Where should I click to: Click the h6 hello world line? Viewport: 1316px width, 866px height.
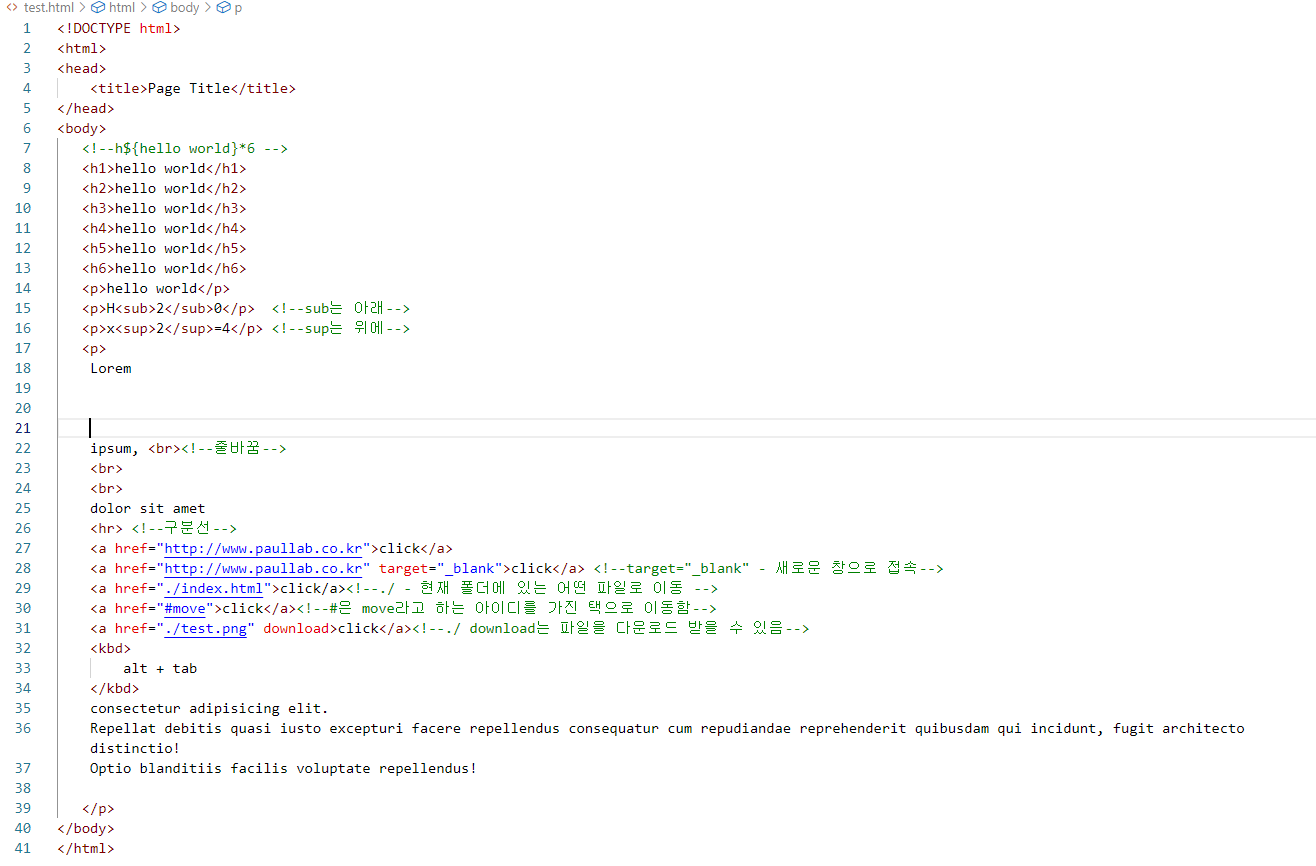[x=164, y=268]
